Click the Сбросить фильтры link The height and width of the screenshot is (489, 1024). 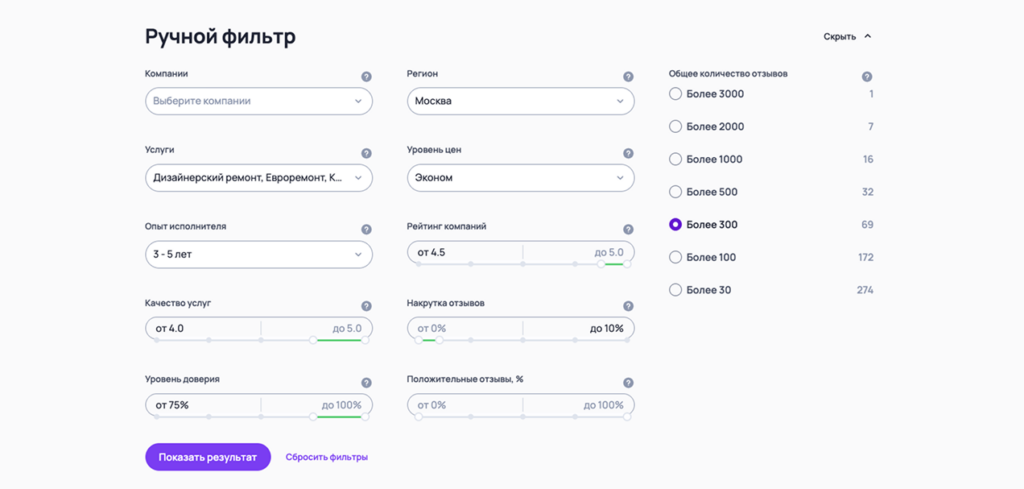click(326, 457)
